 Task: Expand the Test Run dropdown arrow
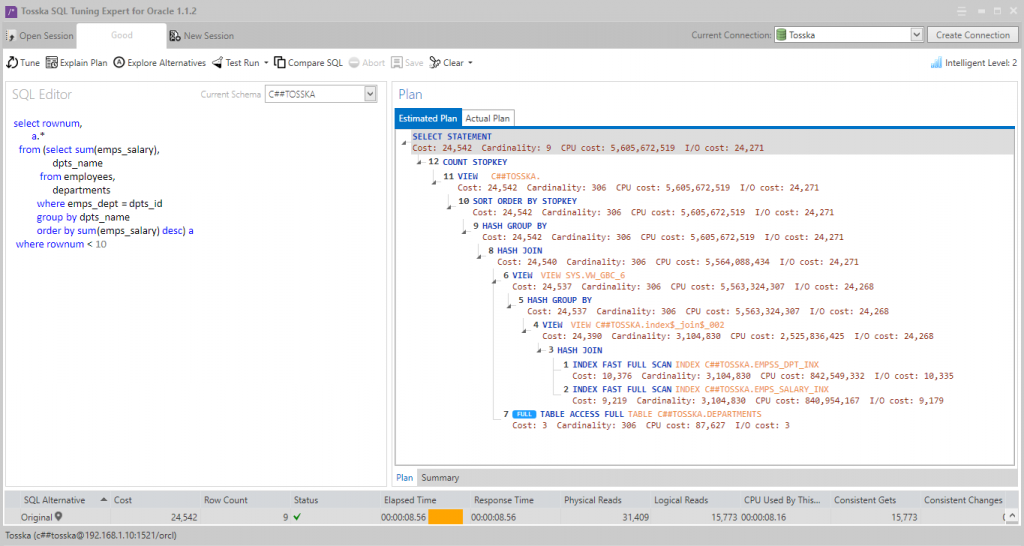(x=266, y=63)
